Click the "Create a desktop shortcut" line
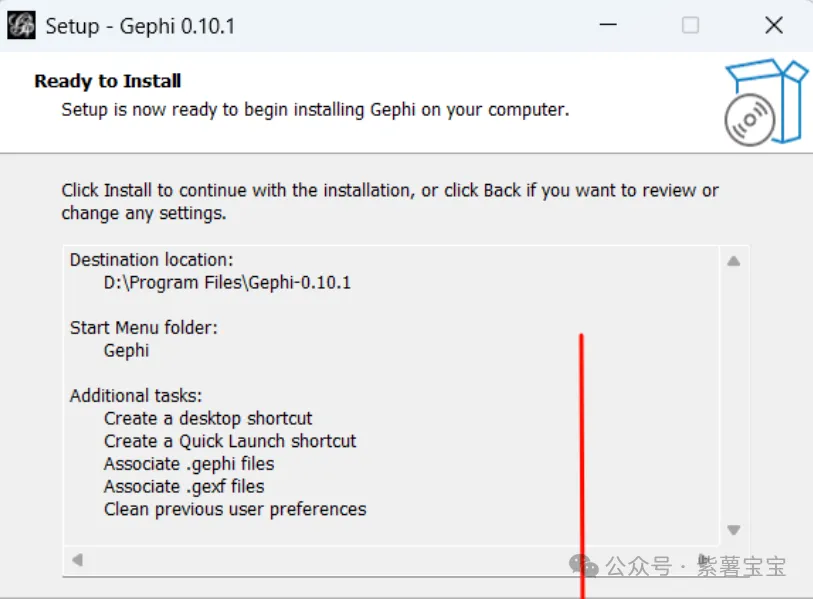Viewport: 813px width, 599px height. [208, 418]
